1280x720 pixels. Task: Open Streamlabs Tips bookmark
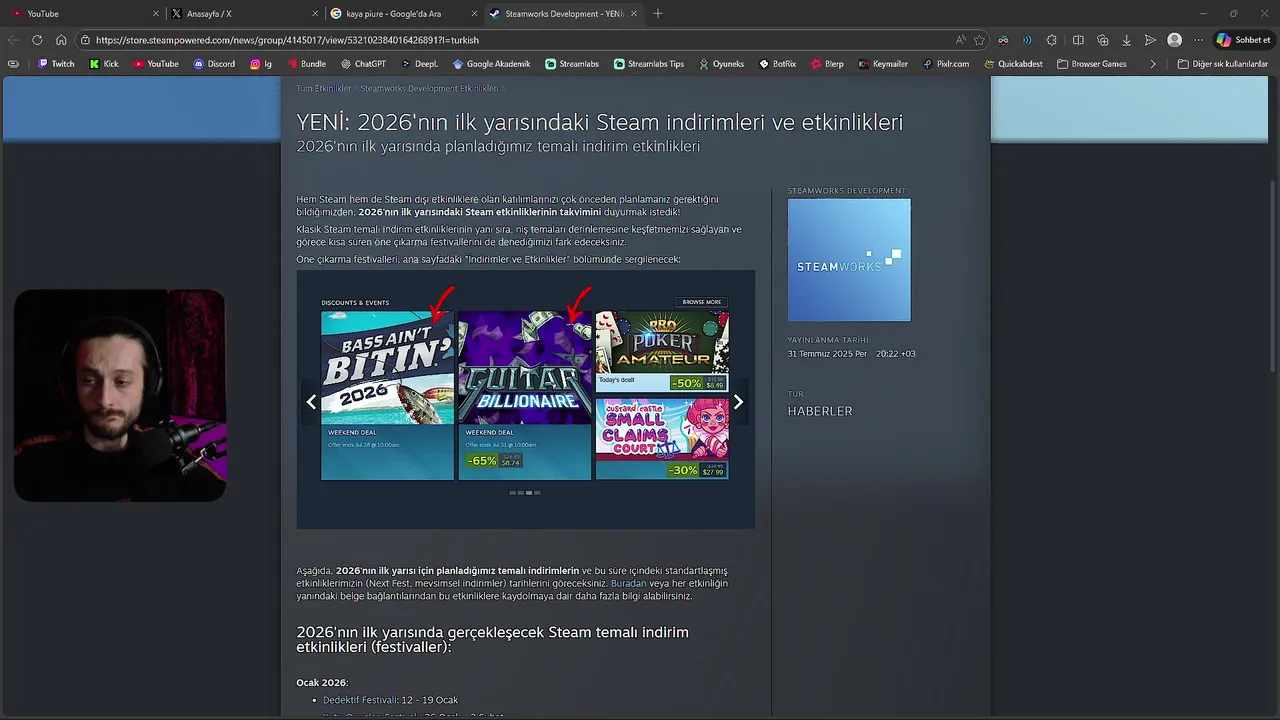click(x=649, y=64)
